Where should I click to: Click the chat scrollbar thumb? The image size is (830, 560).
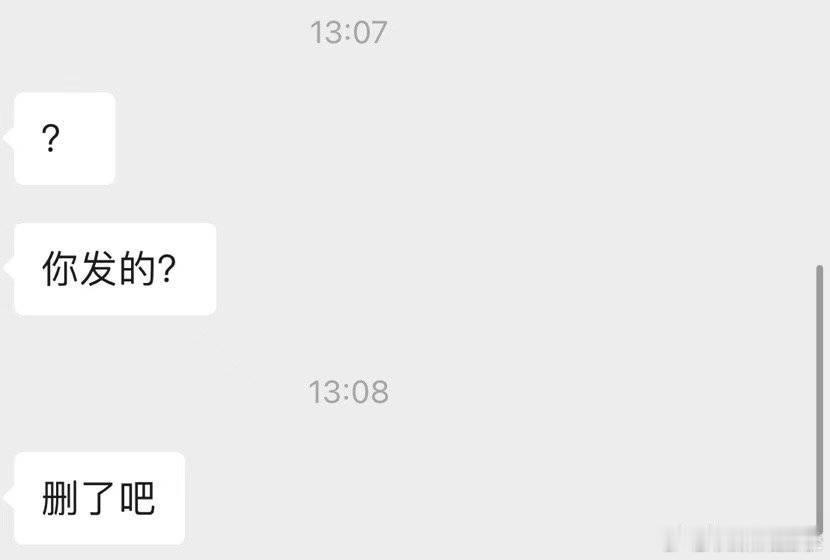[x=819, y=400]
